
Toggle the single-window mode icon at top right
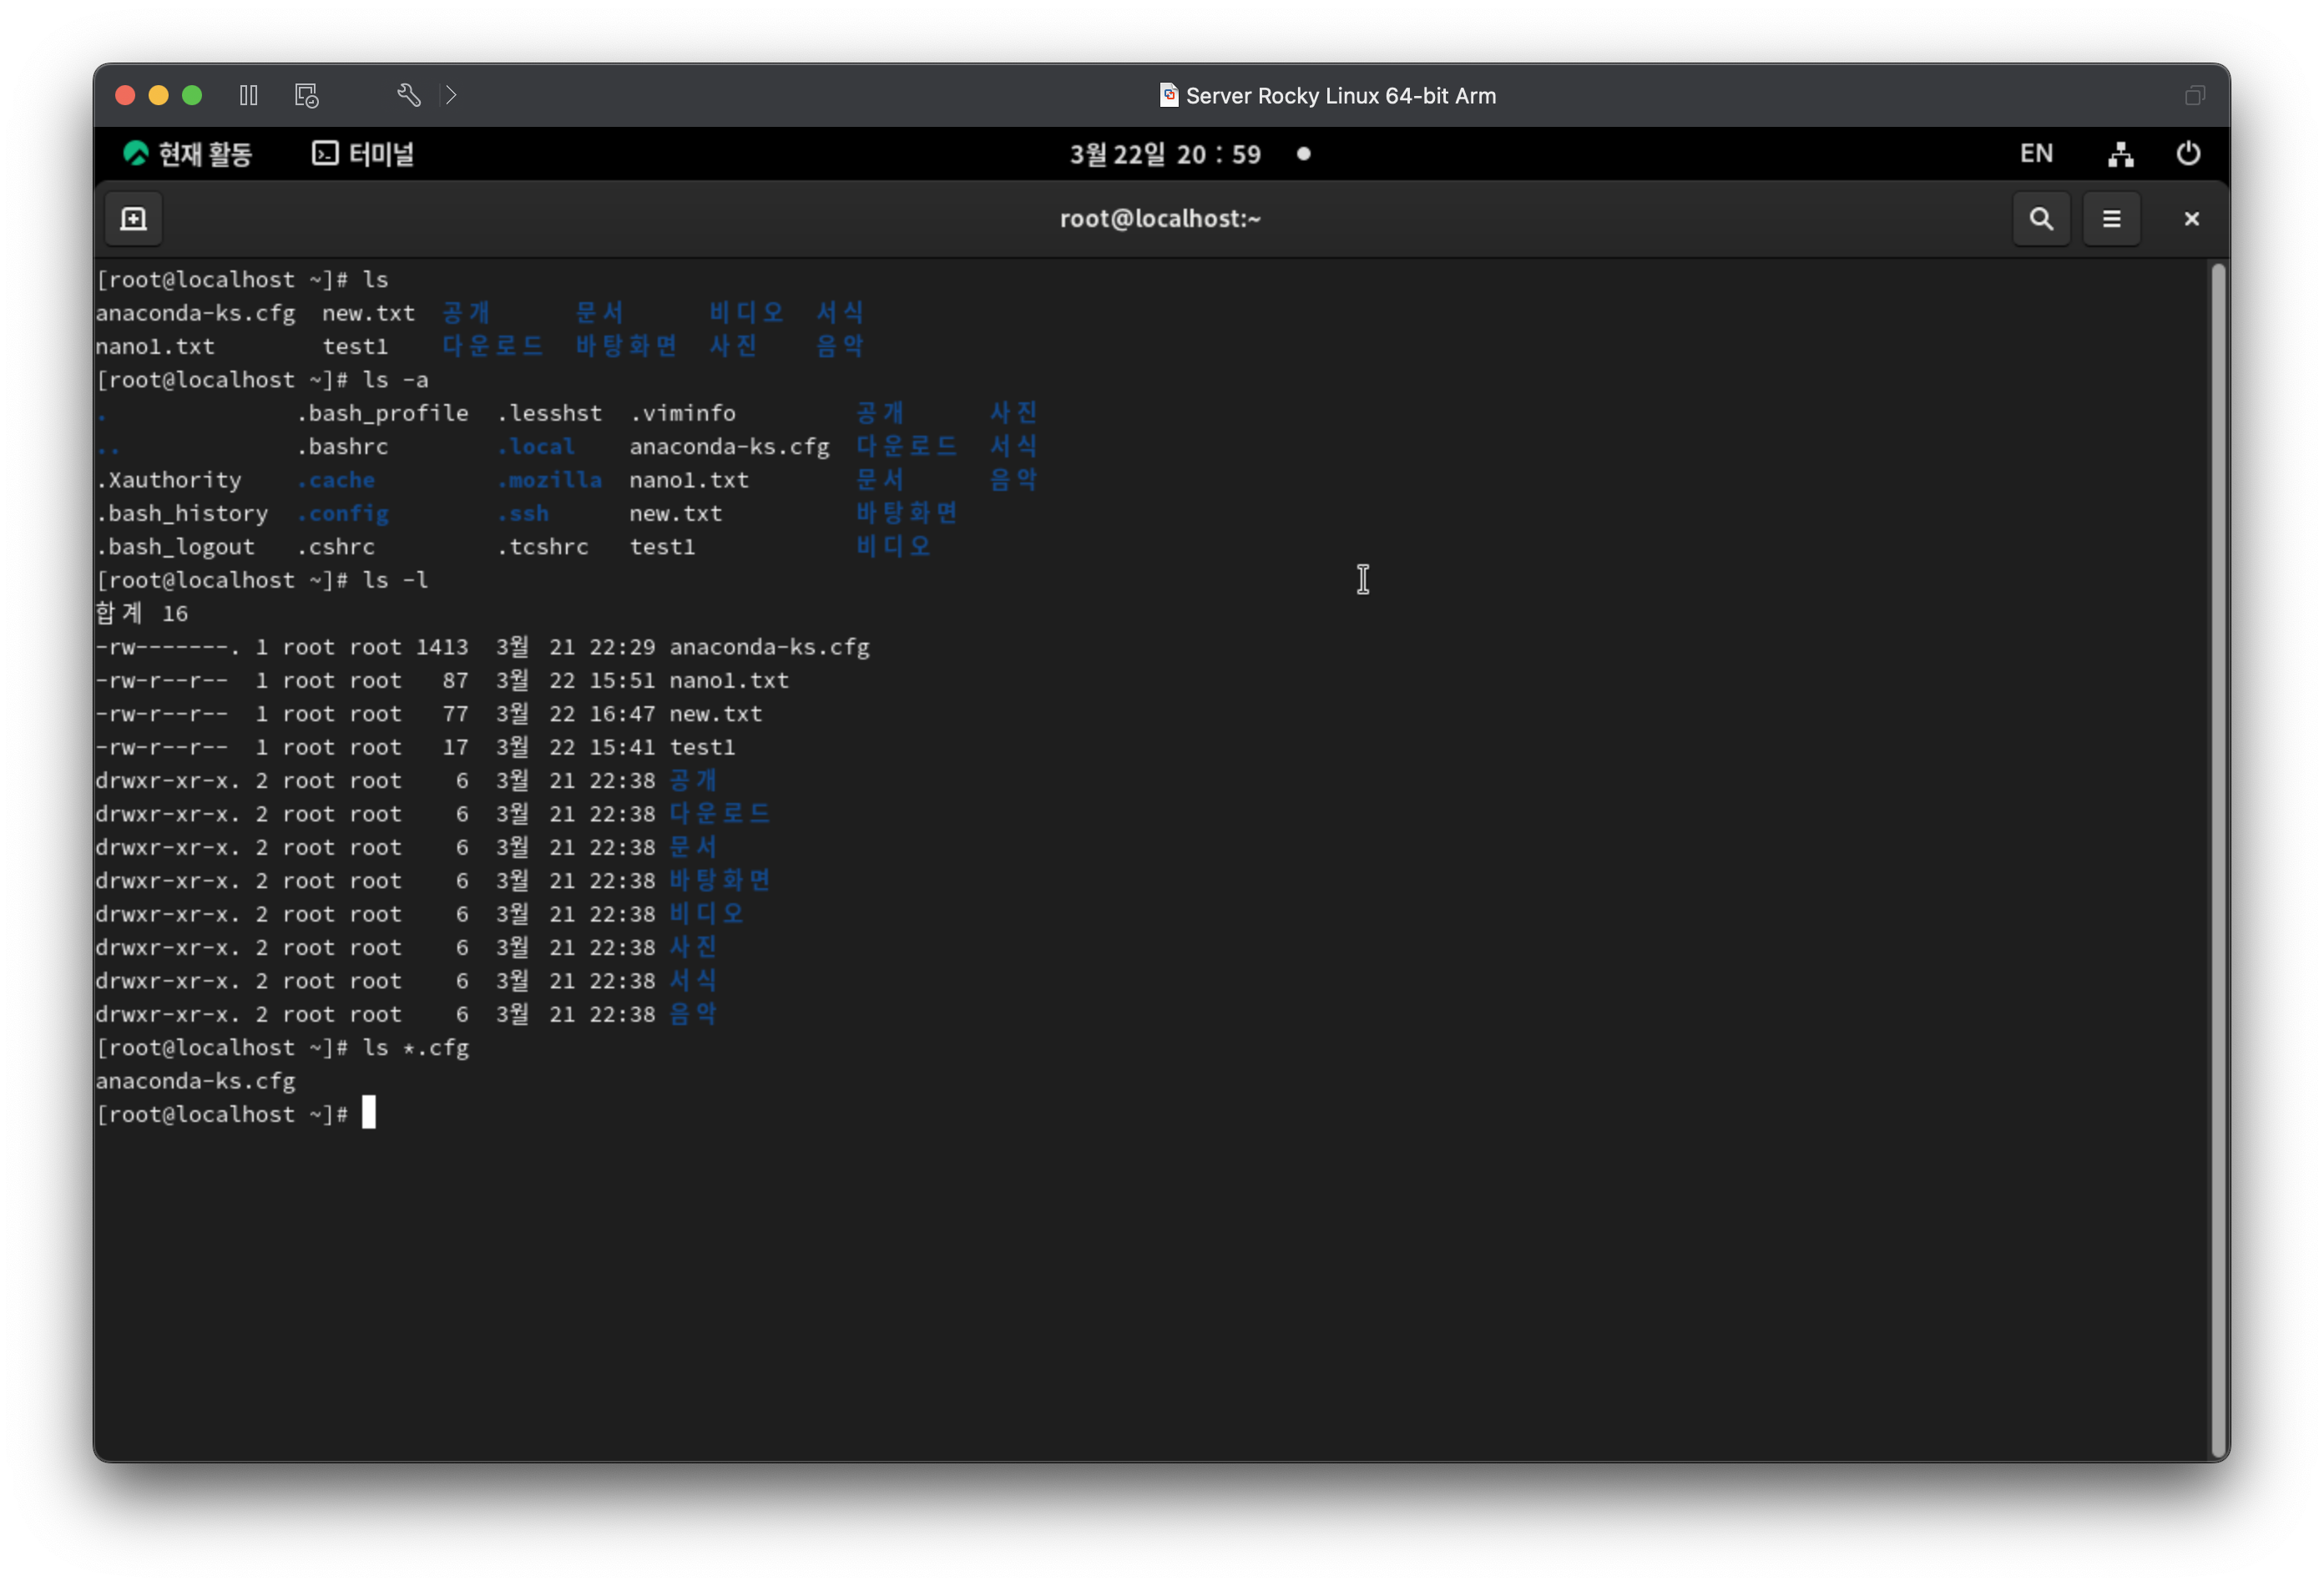coord(2194,95)
